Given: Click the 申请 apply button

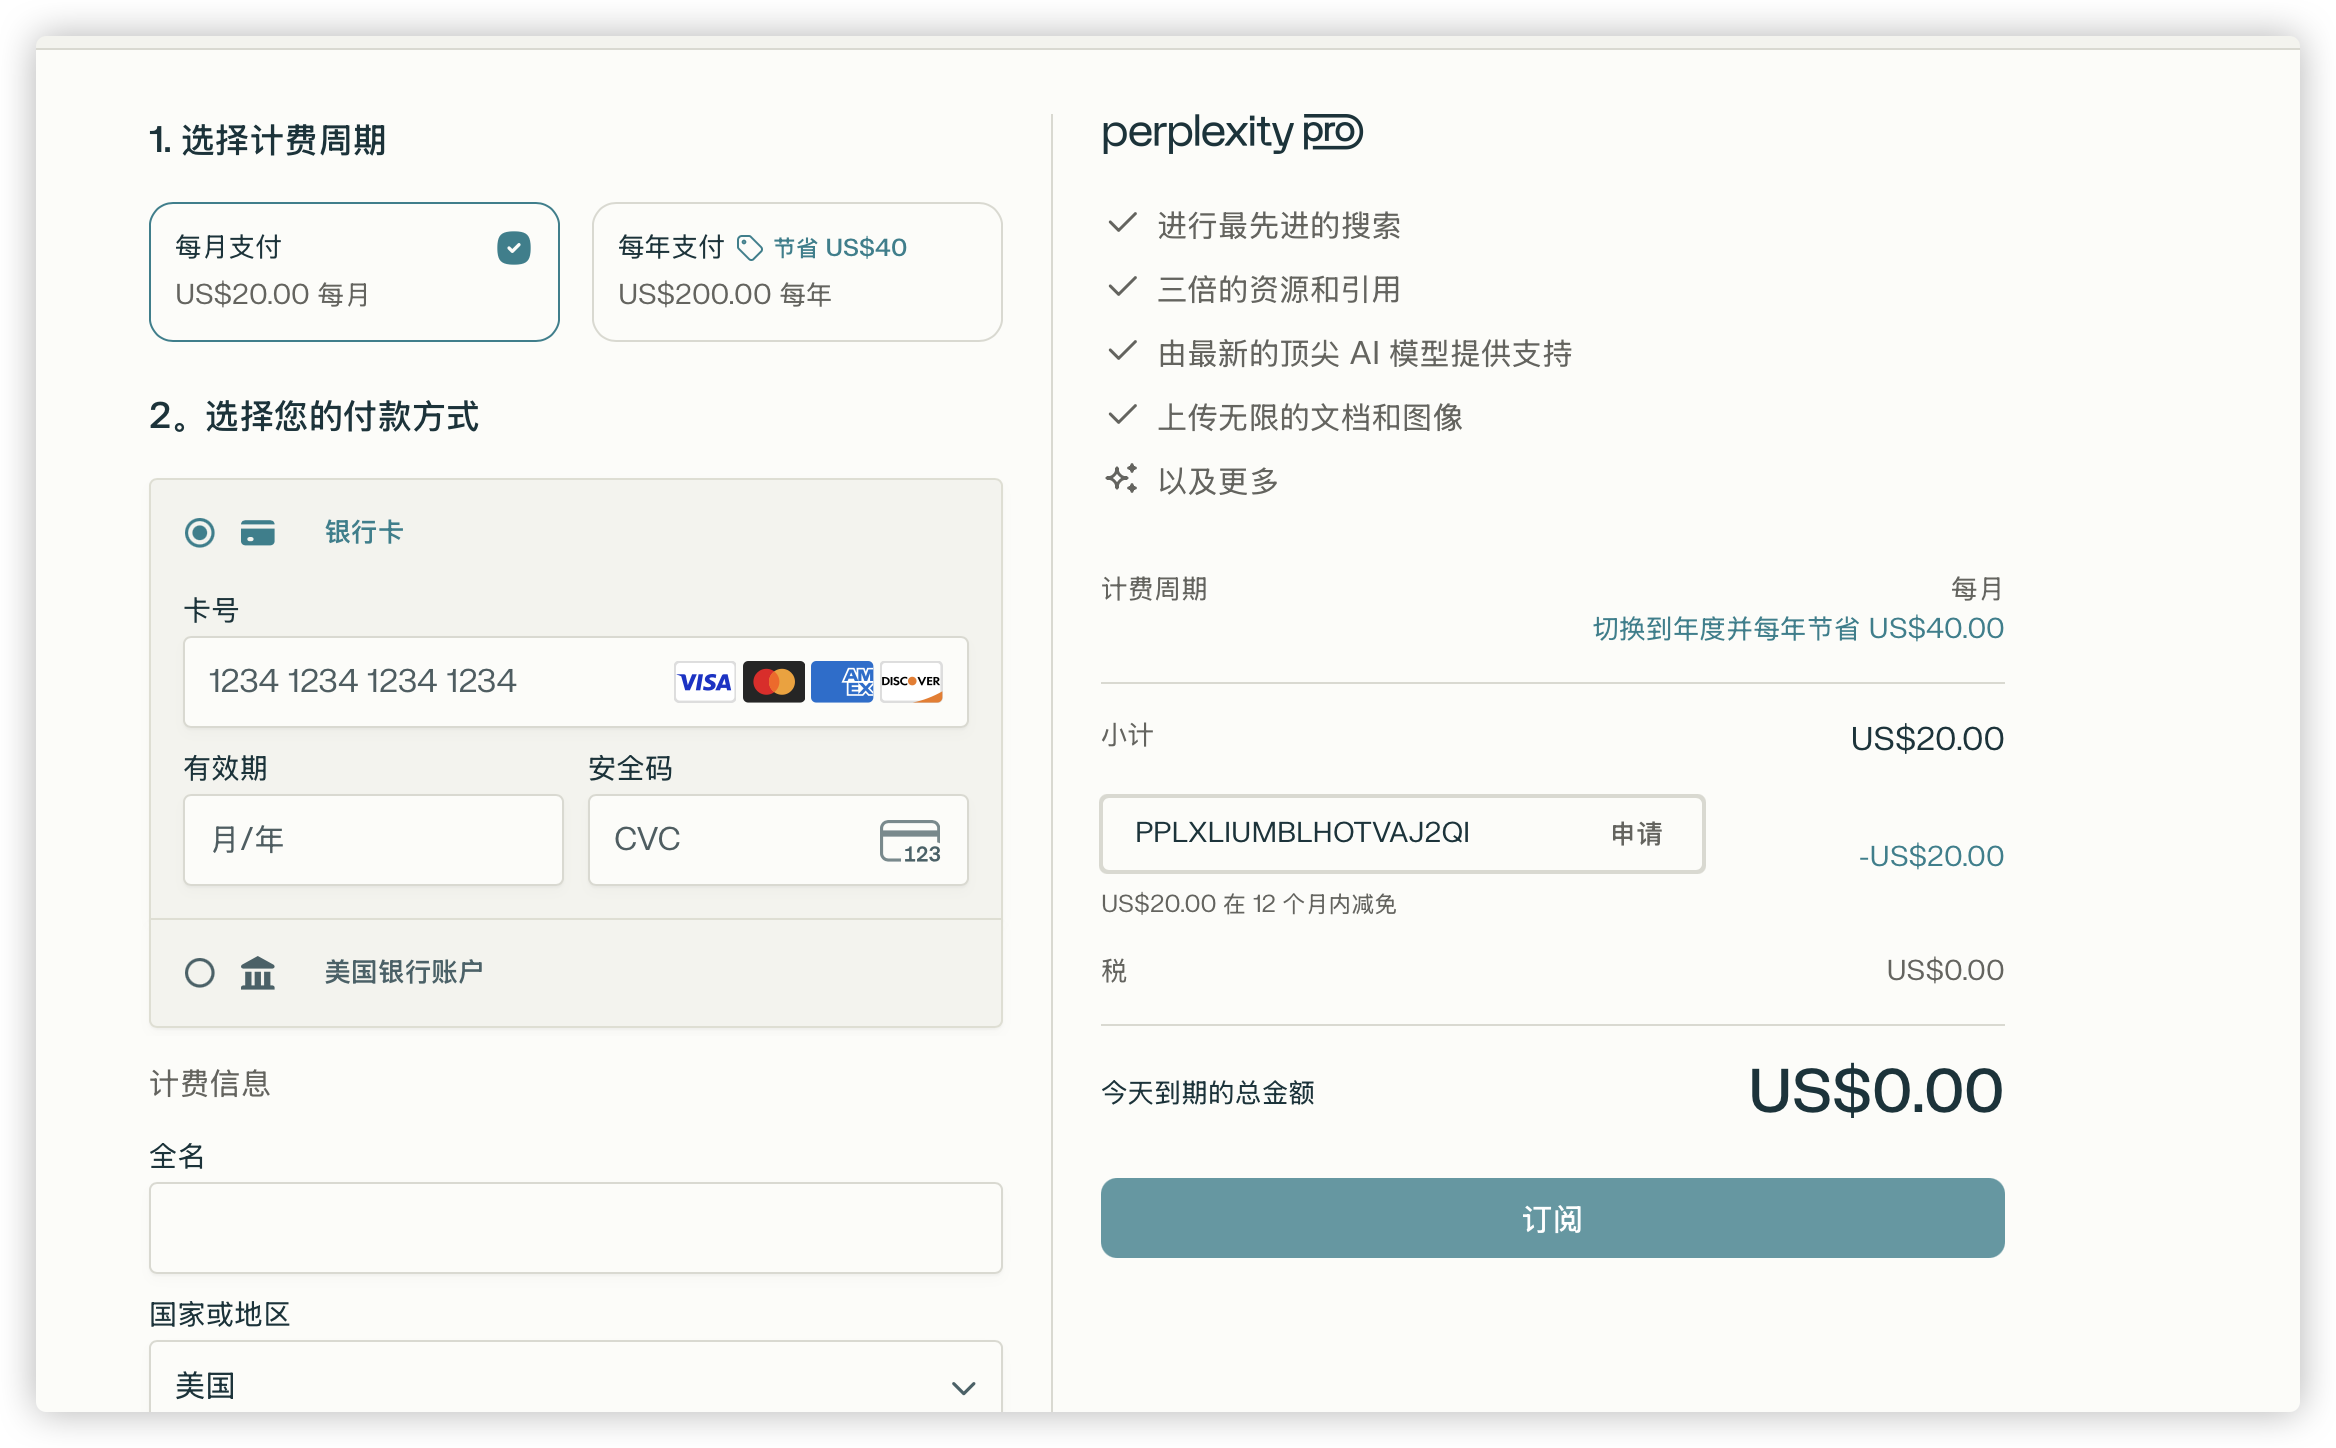Looking at the screenshot, I should (1636, 834).
